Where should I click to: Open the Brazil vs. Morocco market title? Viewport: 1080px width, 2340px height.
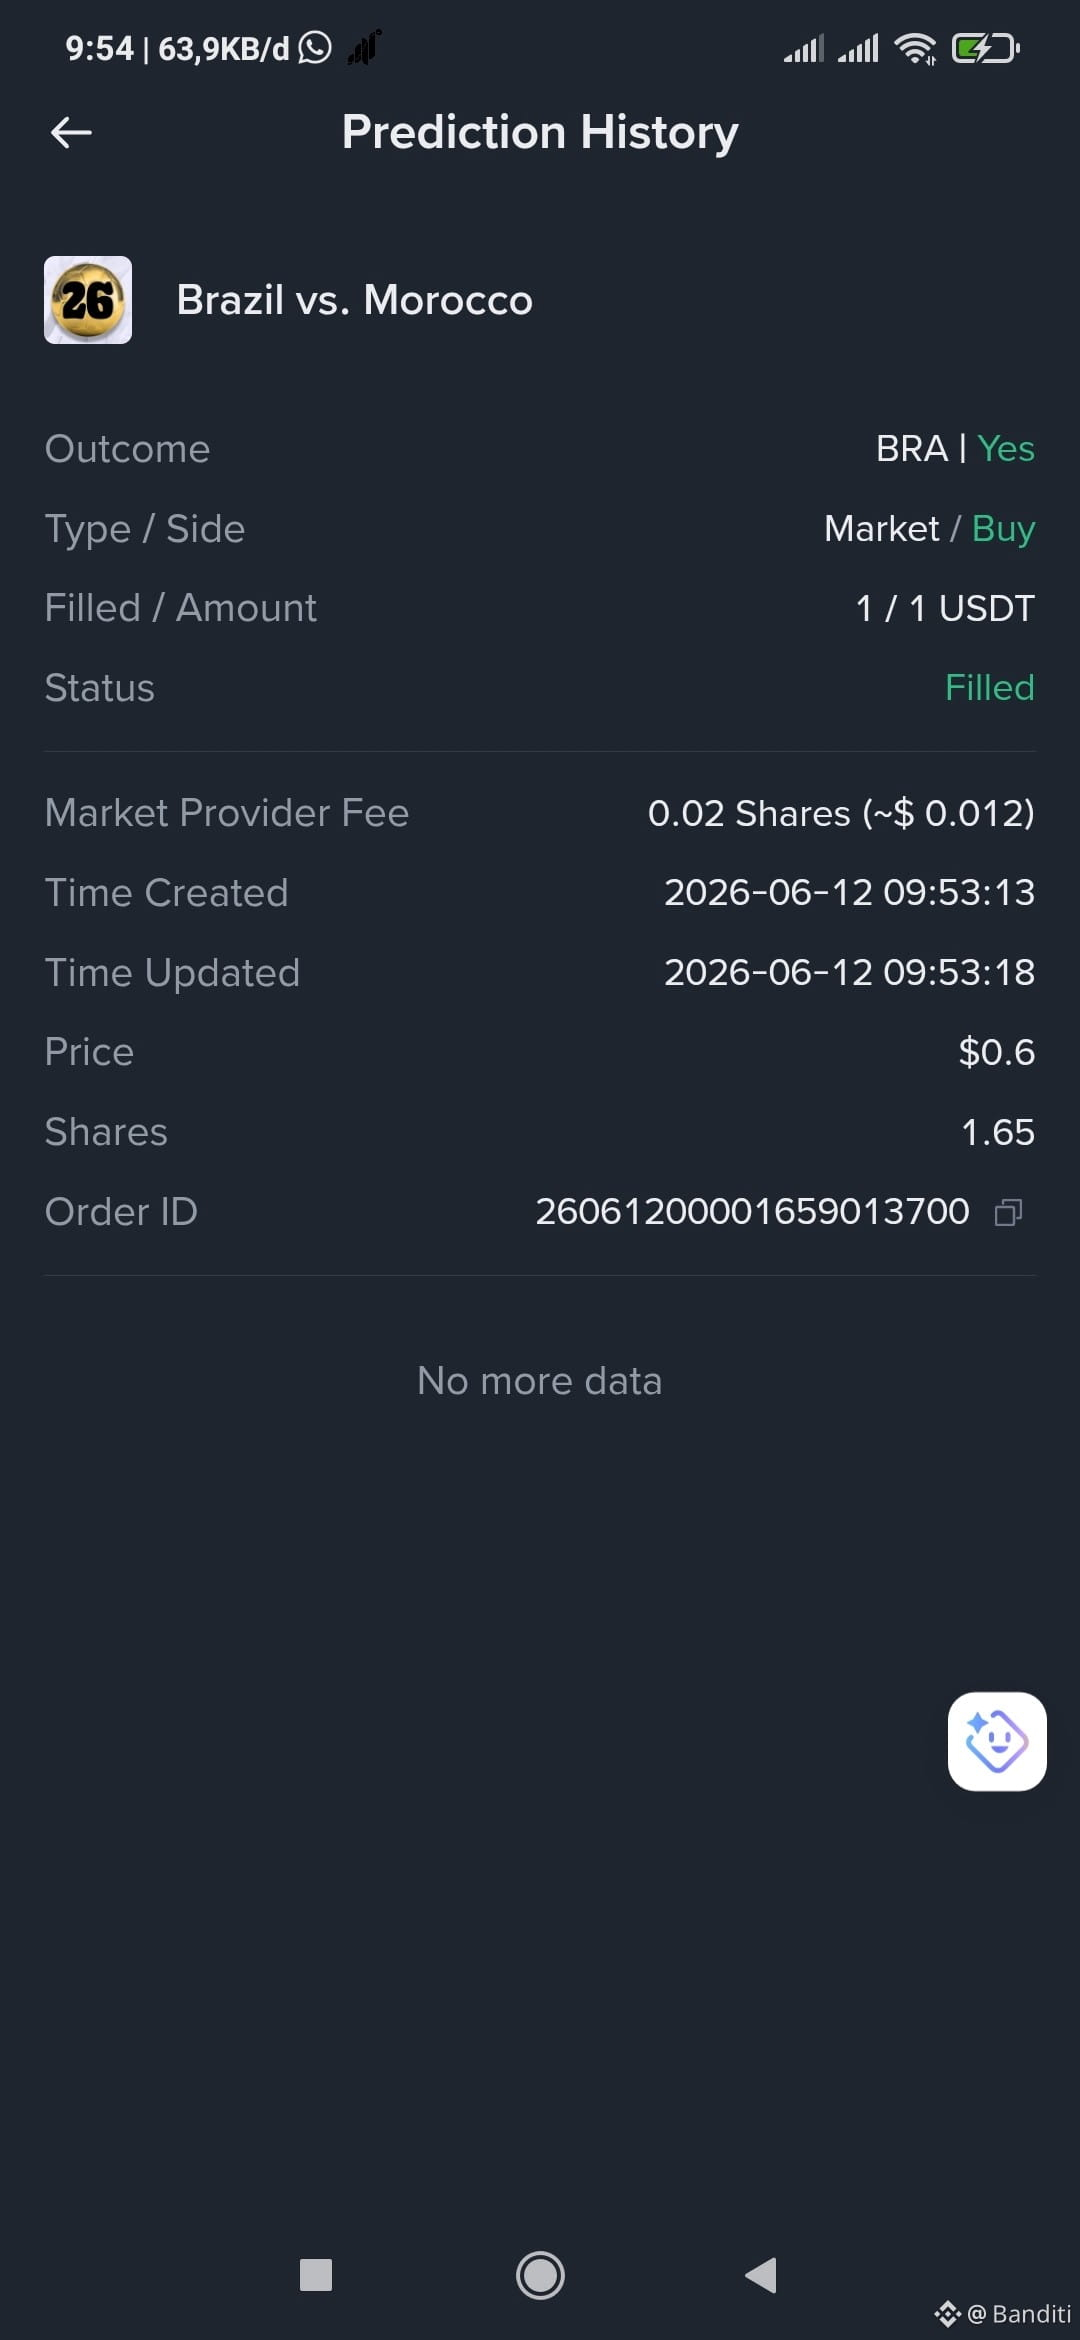355,300
